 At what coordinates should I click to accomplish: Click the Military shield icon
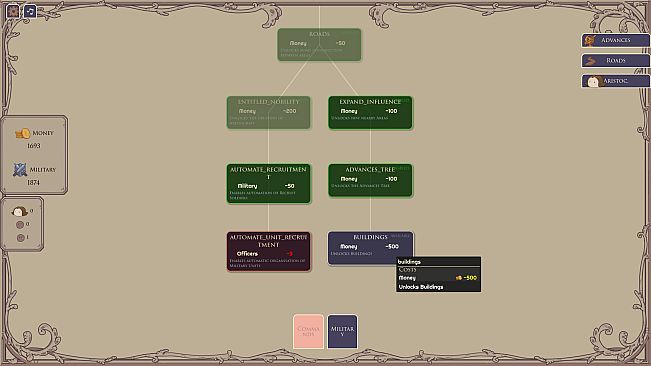(x=20, y=170)
